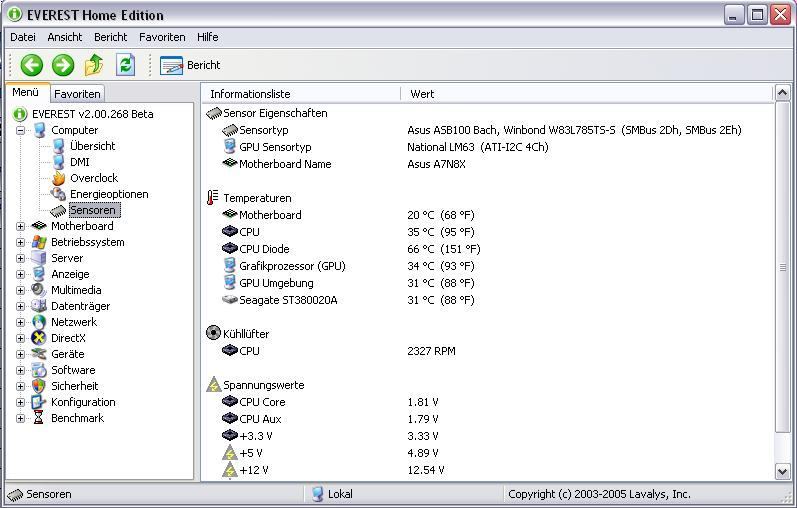Refresh the sensor readings

click(x=126, y=65)
